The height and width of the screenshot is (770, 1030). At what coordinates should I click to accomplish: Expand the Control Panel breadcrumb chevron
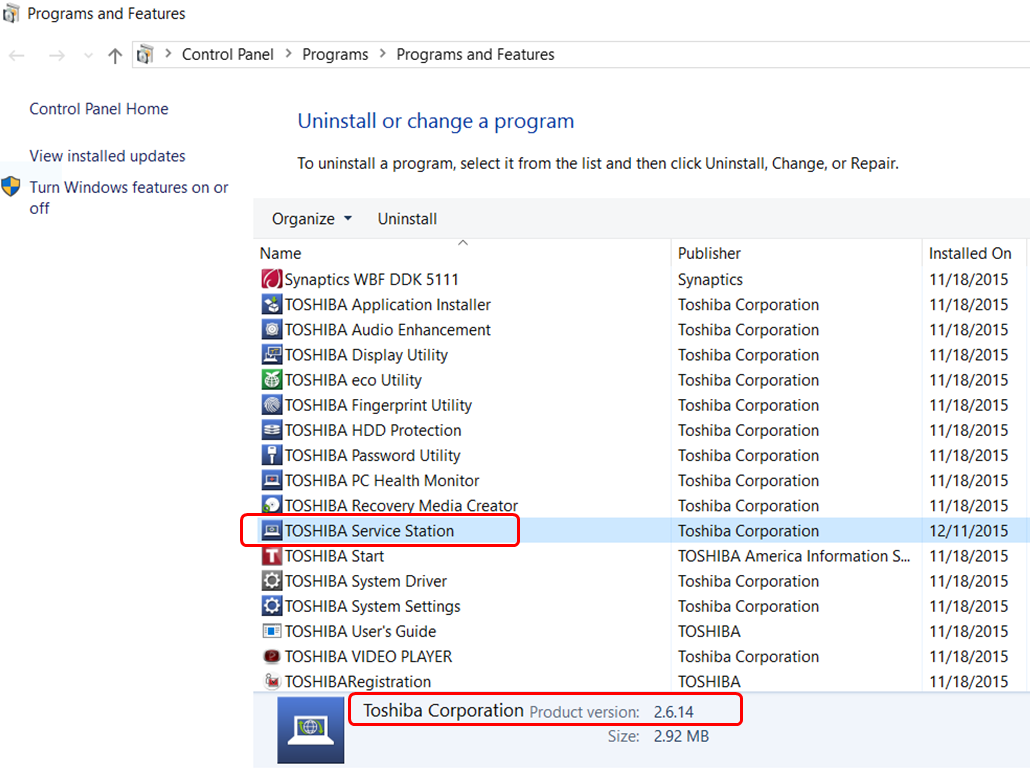[x=288, y=55]
